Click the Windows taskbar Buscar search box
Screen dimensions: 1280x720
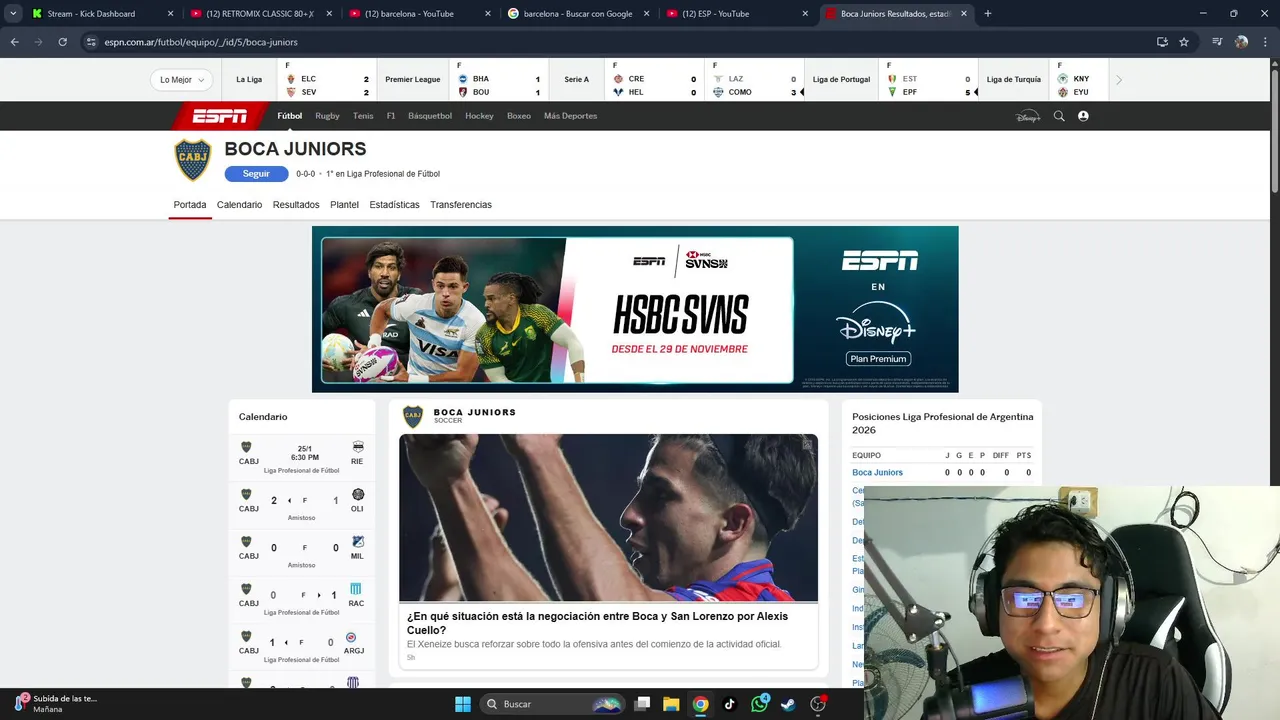552,704
